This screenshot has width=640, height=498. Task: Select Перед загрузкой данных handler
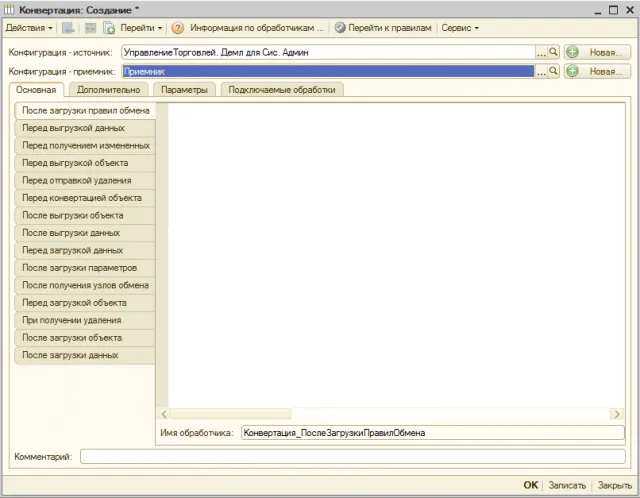[x=85, y=251]
